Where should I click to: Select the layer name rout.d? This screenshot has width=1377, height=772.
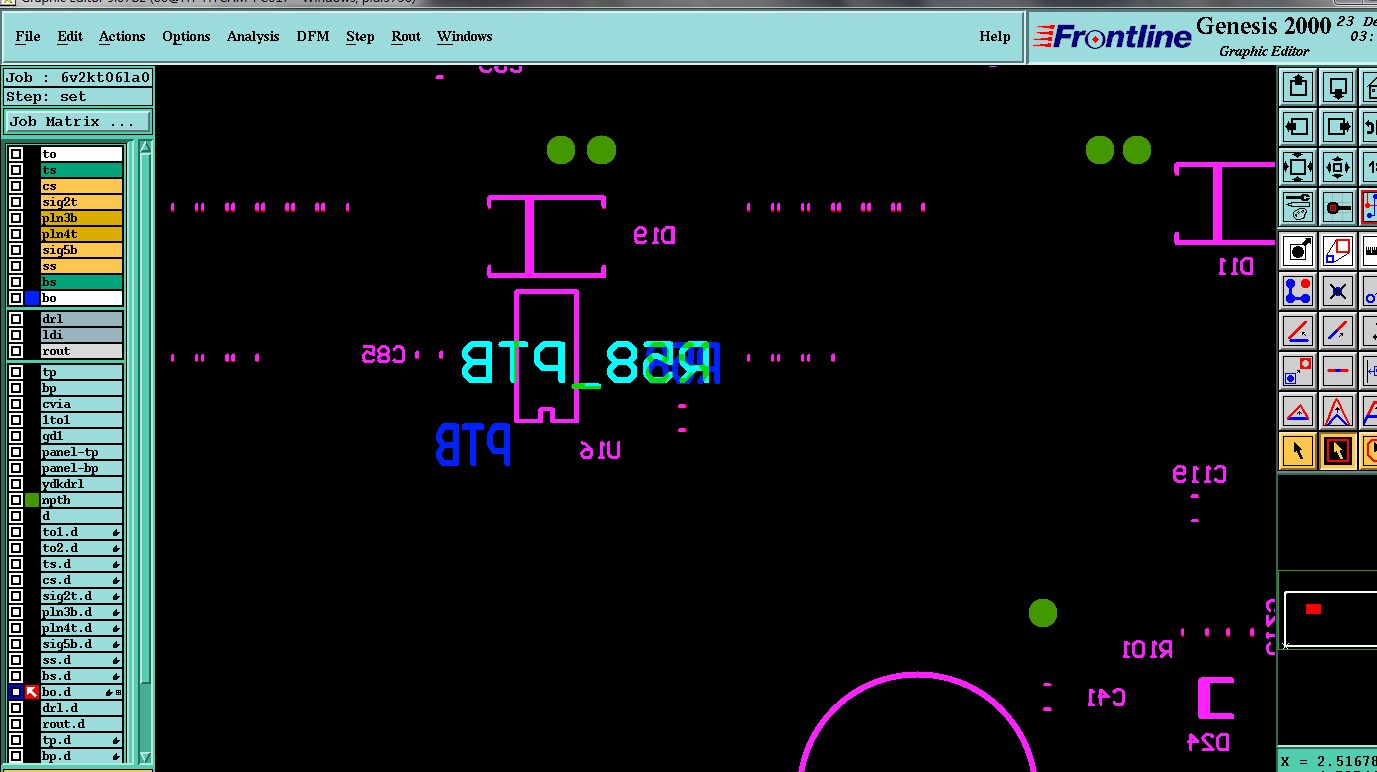coord(82,724)
